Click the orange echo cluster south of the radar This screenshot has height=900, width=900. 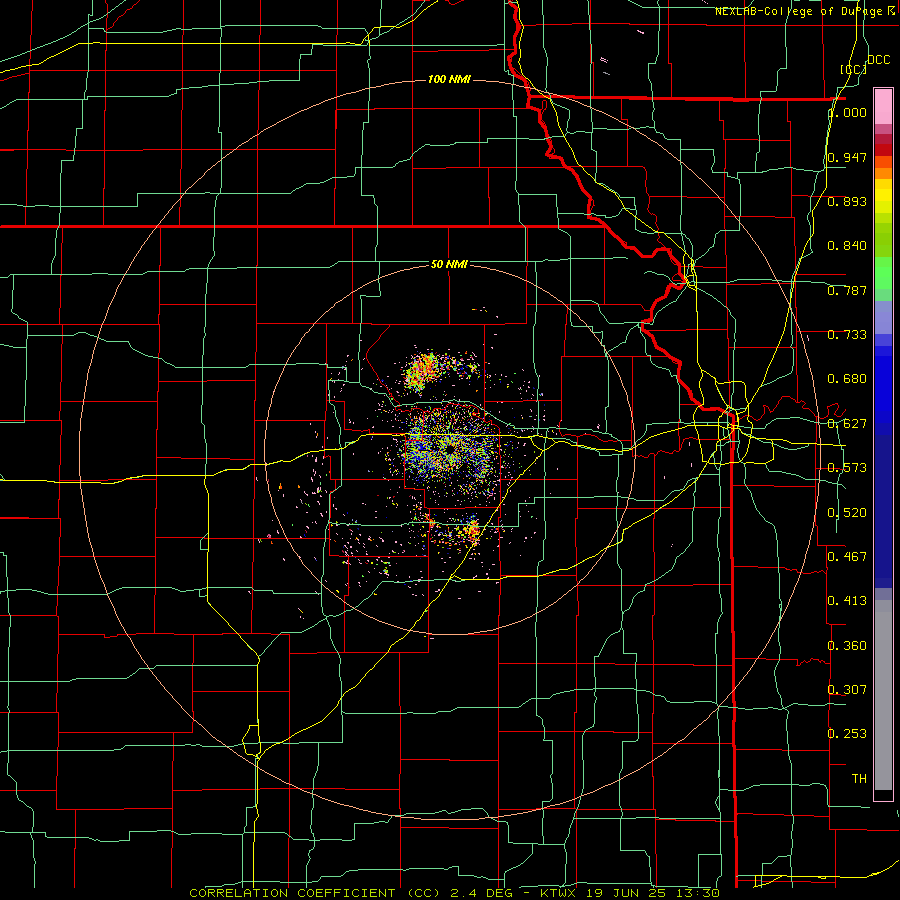click(472, 530)
